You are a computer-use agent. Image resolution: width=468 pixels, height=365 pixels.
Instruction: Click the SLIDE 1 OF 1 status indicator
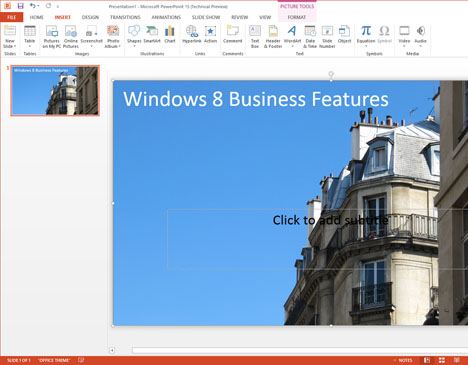[x=19, y=360]
